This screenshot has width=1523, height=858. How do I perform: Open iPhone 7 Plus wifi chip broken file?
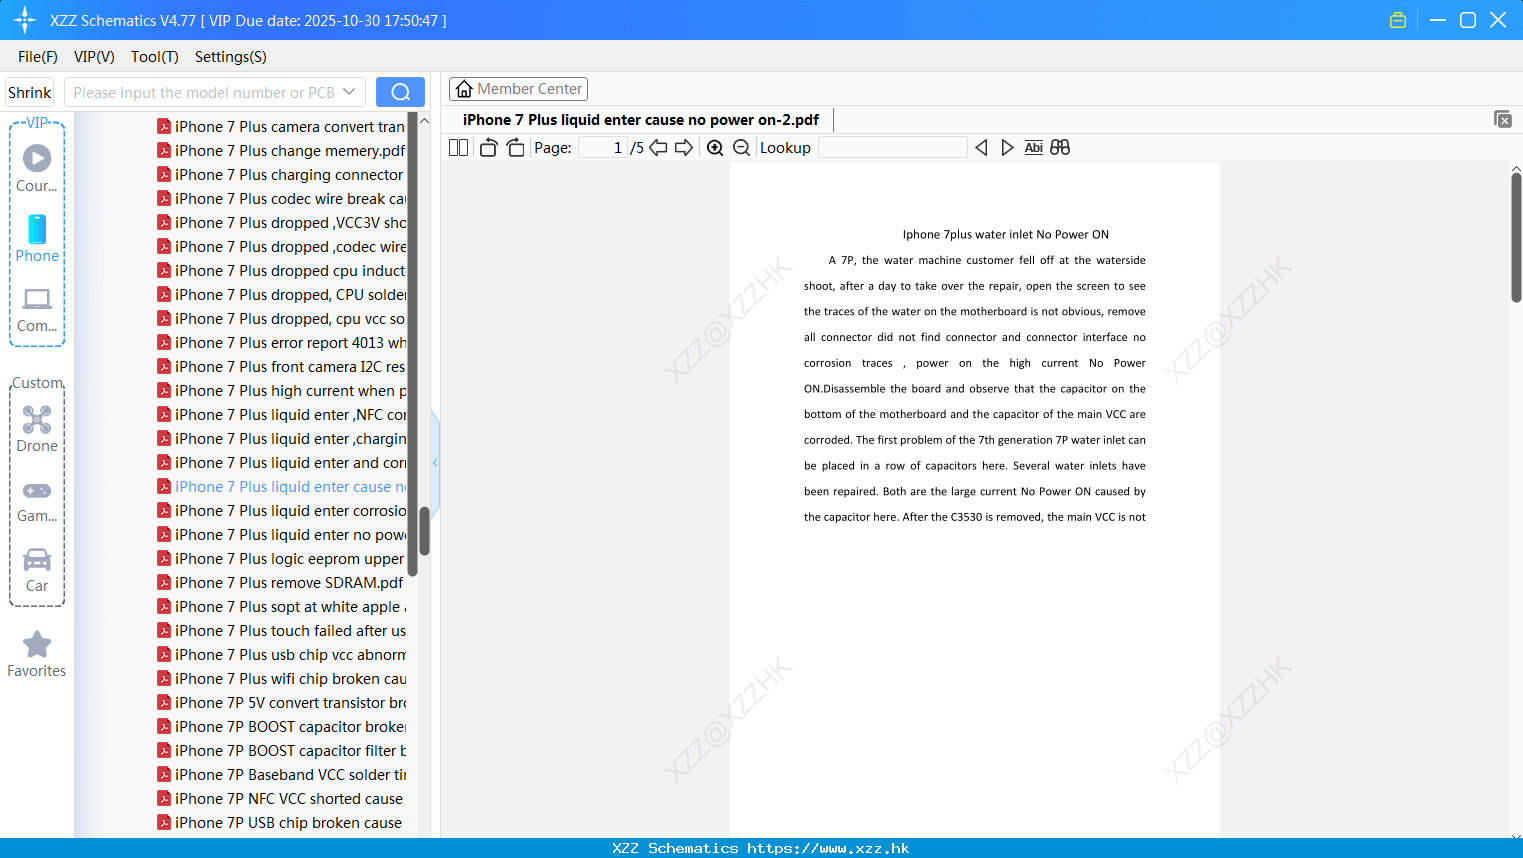point(281,679)
